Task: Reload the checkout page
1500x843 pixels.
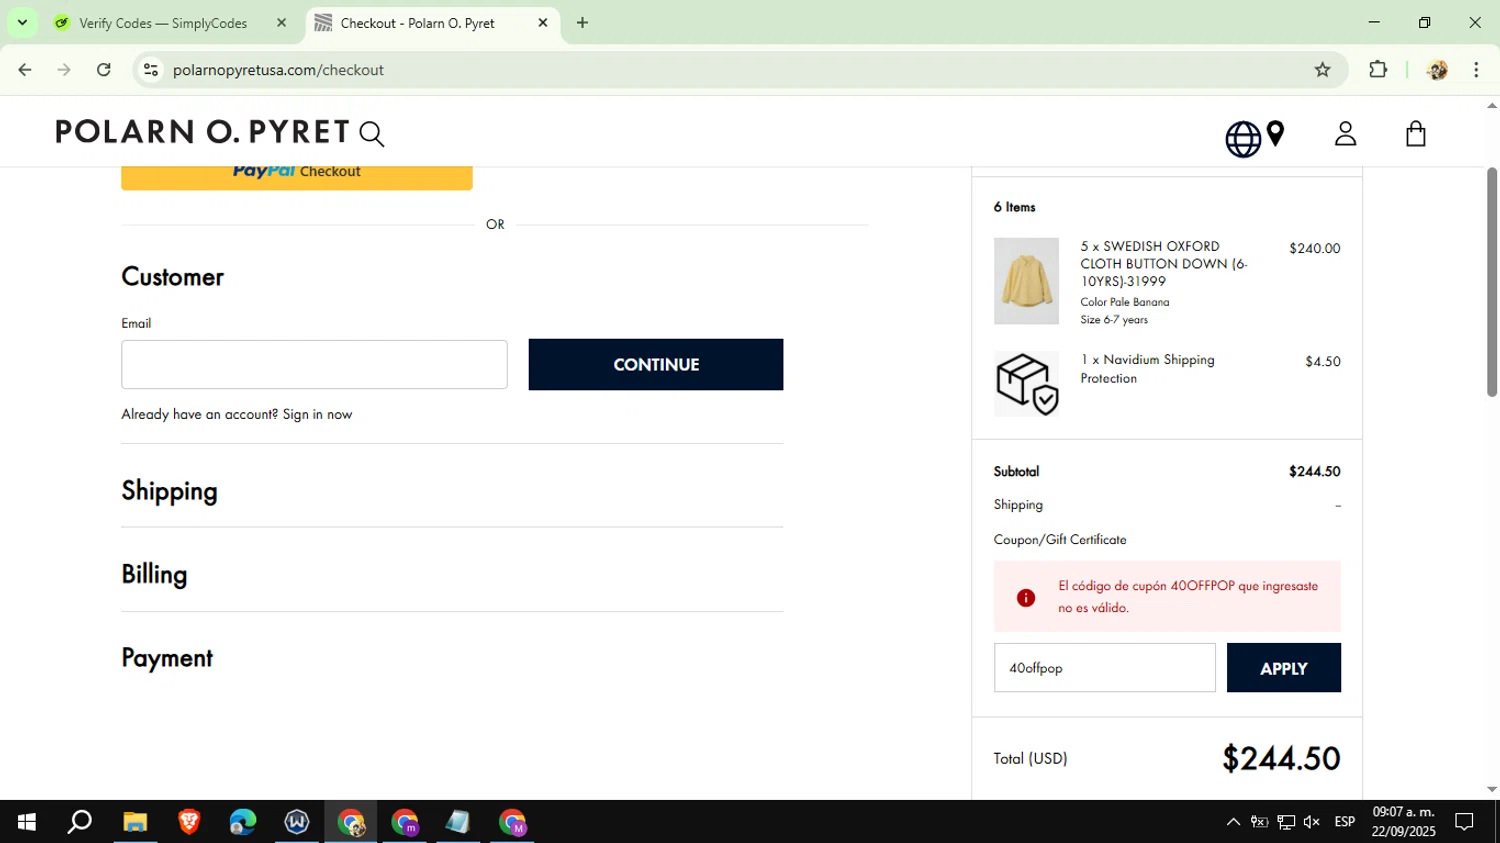Action: 104,70
